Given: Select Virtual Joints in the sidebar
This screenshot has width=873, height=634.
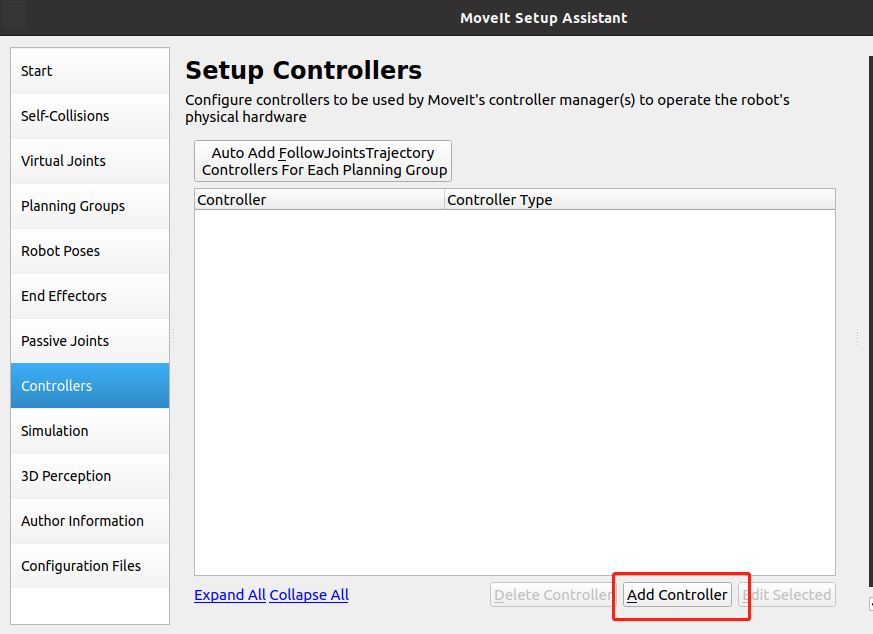Looking at the screenshot, I should point(89,161).
